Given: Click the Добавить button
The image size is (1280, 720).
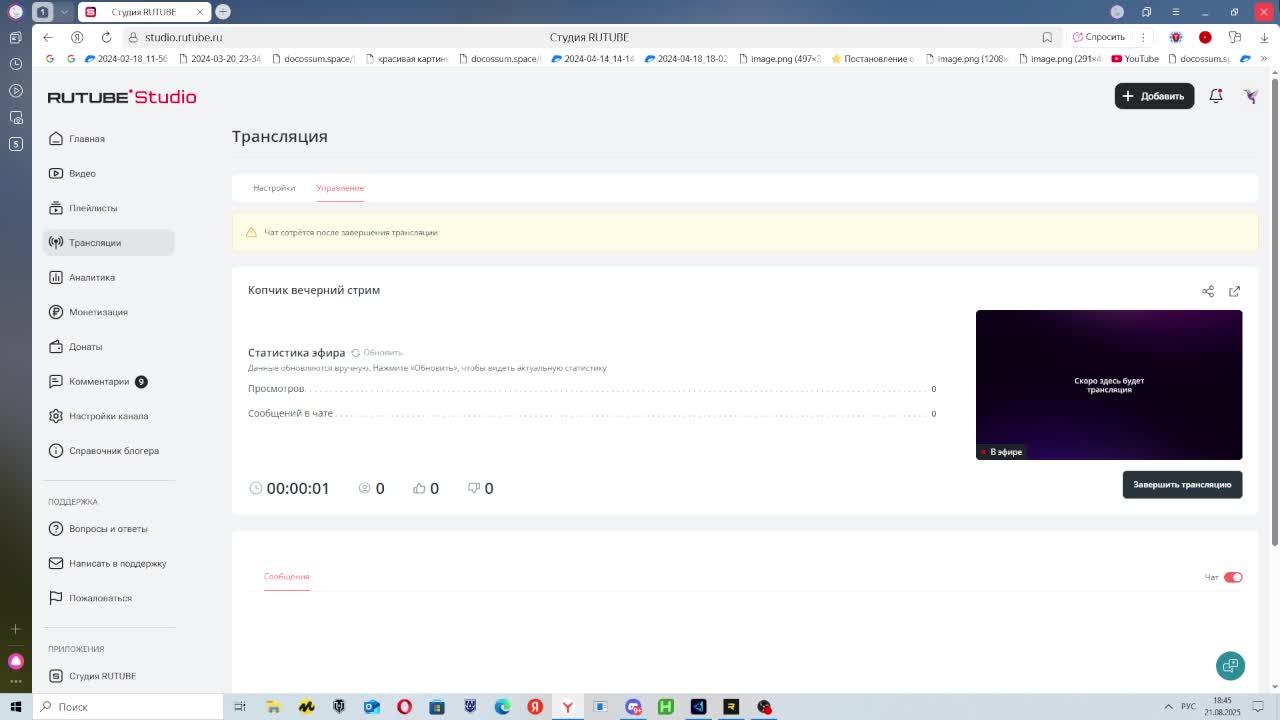Looking at the screenshot, I should [1154, 96].
